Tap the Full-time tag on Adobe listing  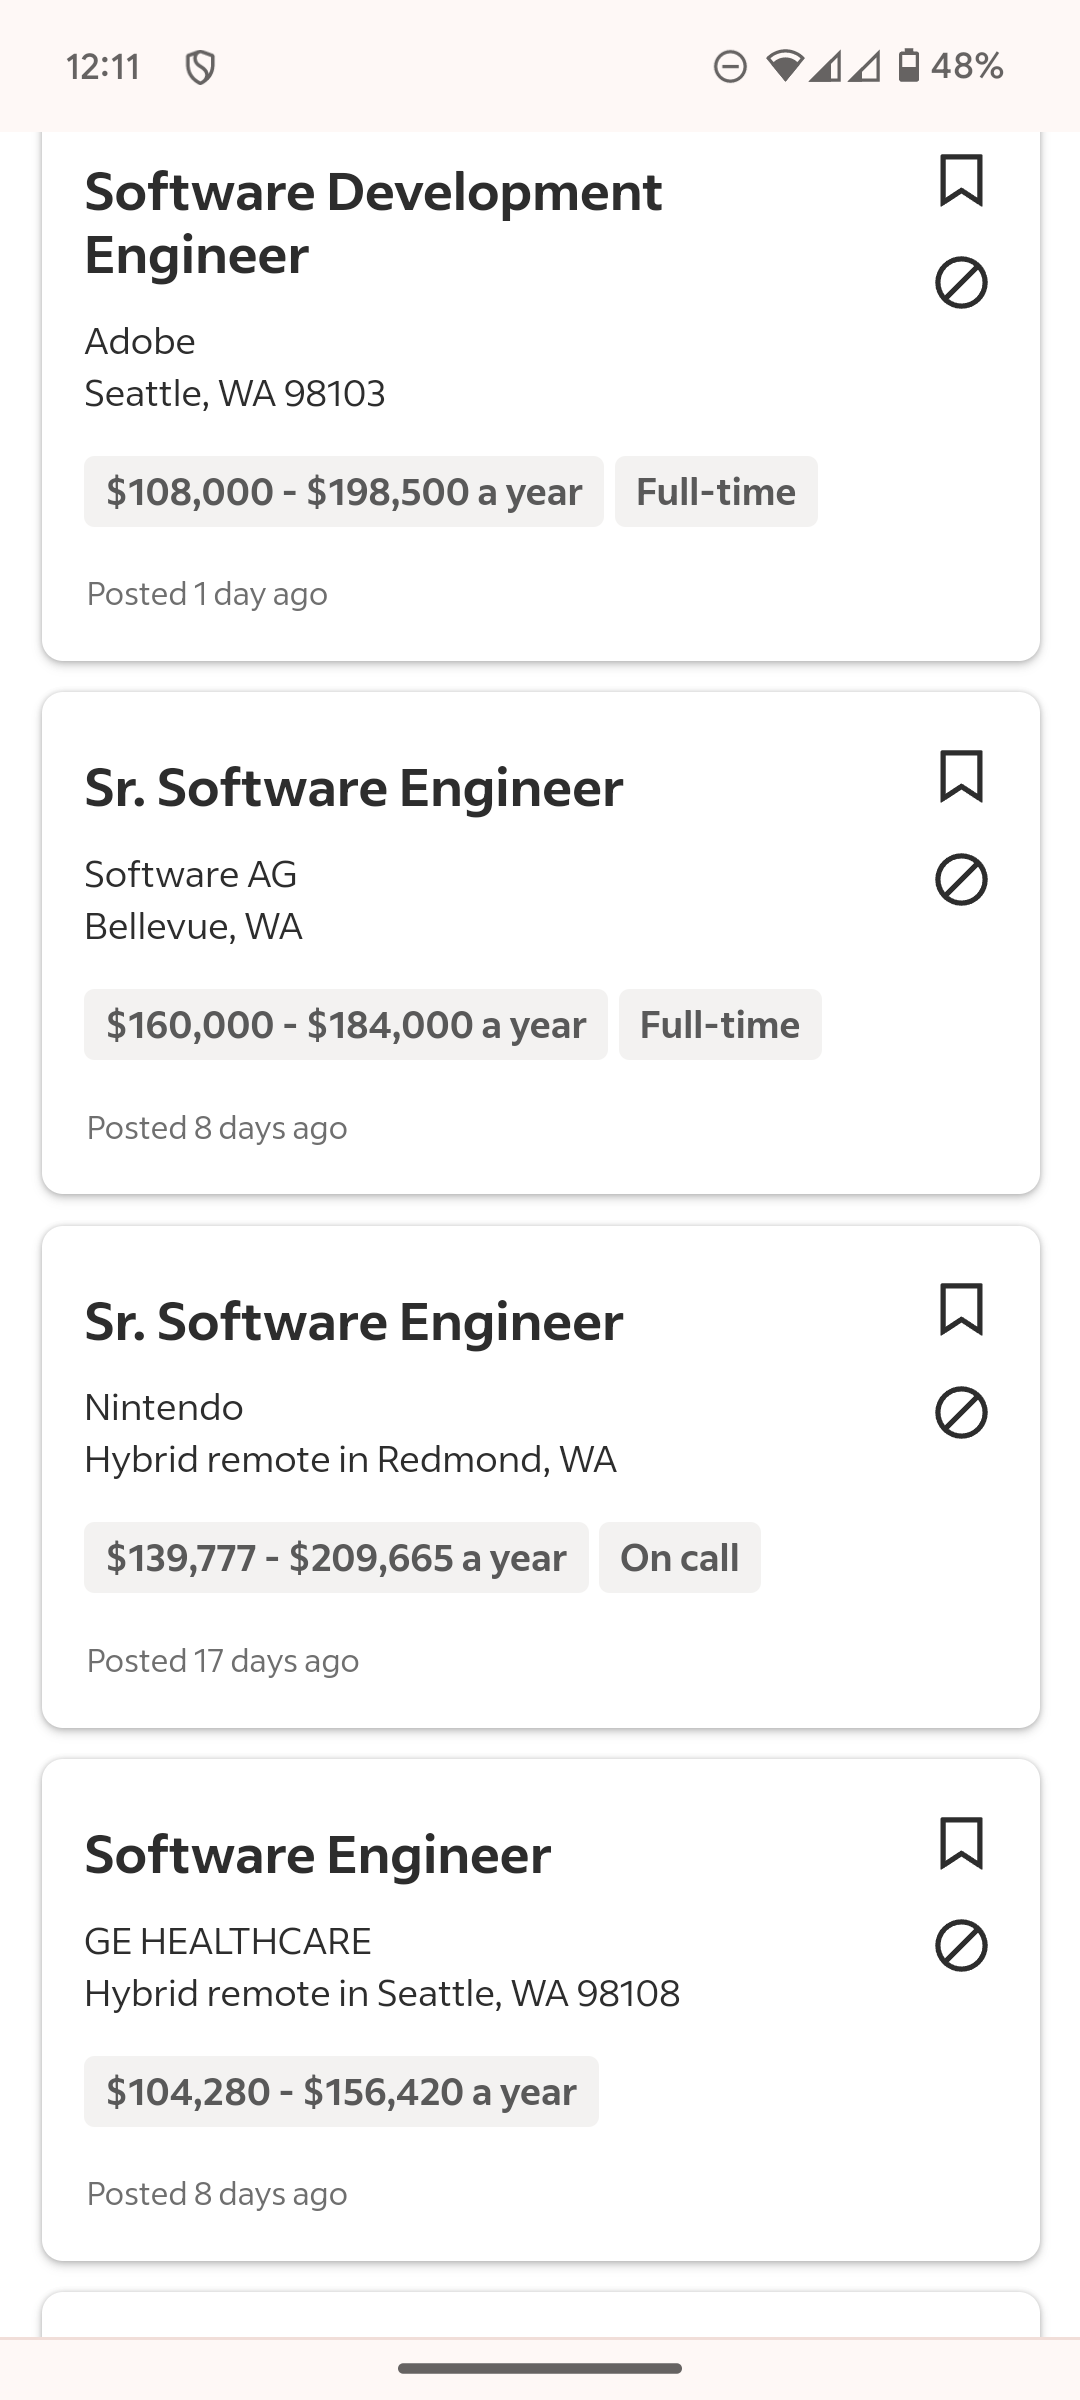coord(716,492)
